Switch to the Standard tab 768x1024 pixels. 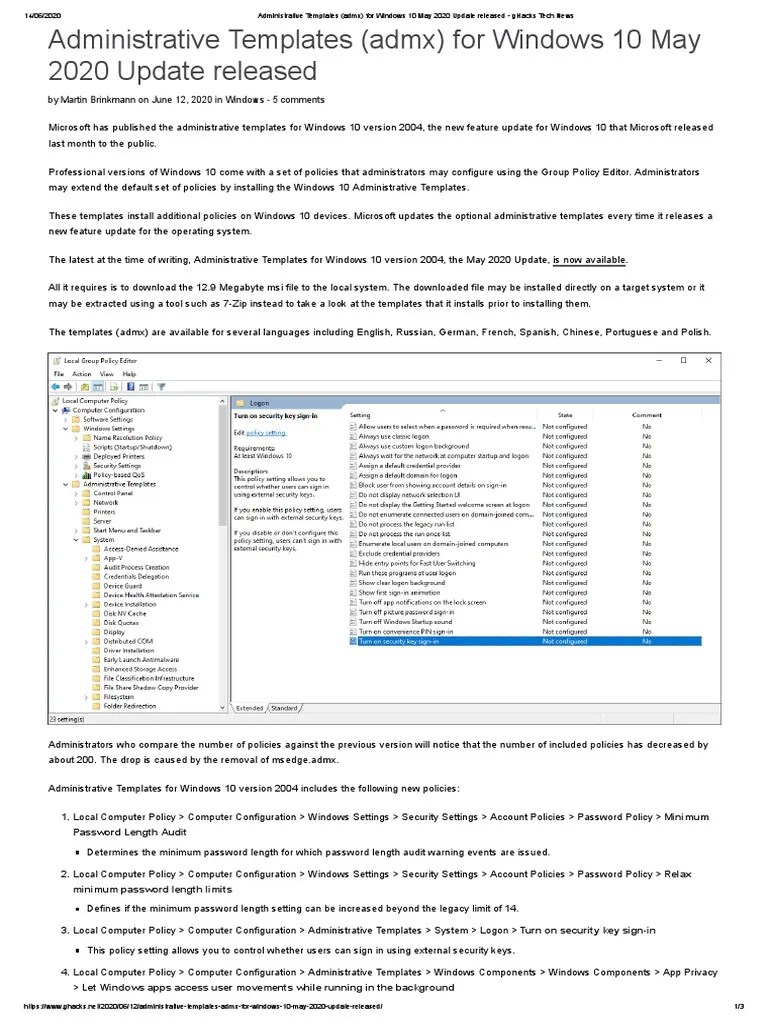point(284,708)
